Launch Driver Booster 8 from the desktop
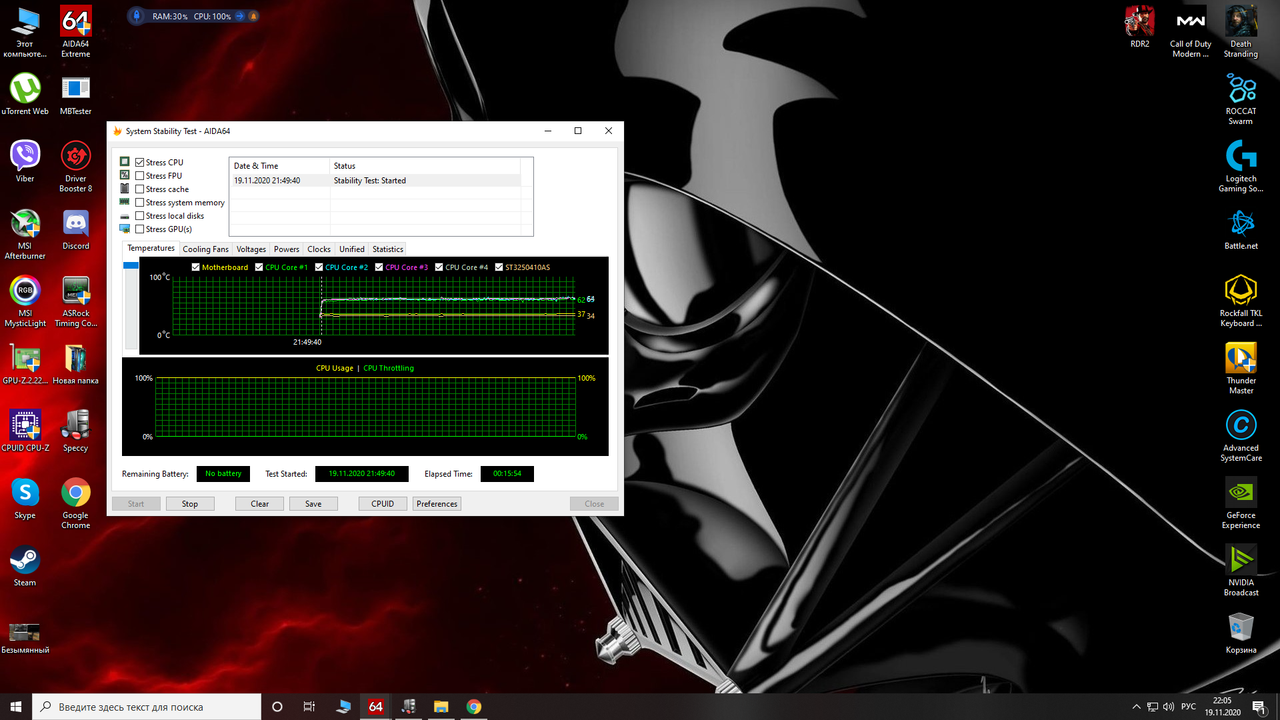Image resolution: width=1280 pixels, height=720 pixels. click(75, 166)
